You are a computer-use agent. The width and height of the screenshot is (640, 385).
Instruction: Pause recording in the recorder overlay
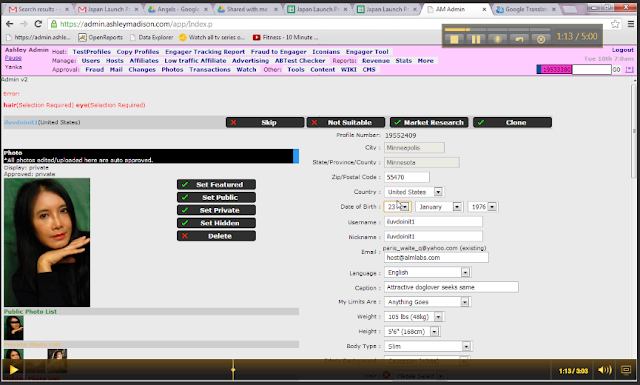pos(476,39)
